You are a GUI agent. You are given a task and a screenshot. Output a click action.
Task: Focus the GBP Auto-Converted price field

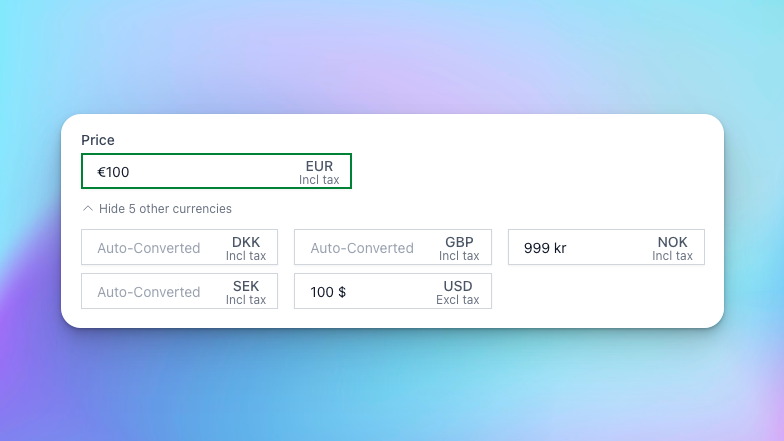point(363,248)
